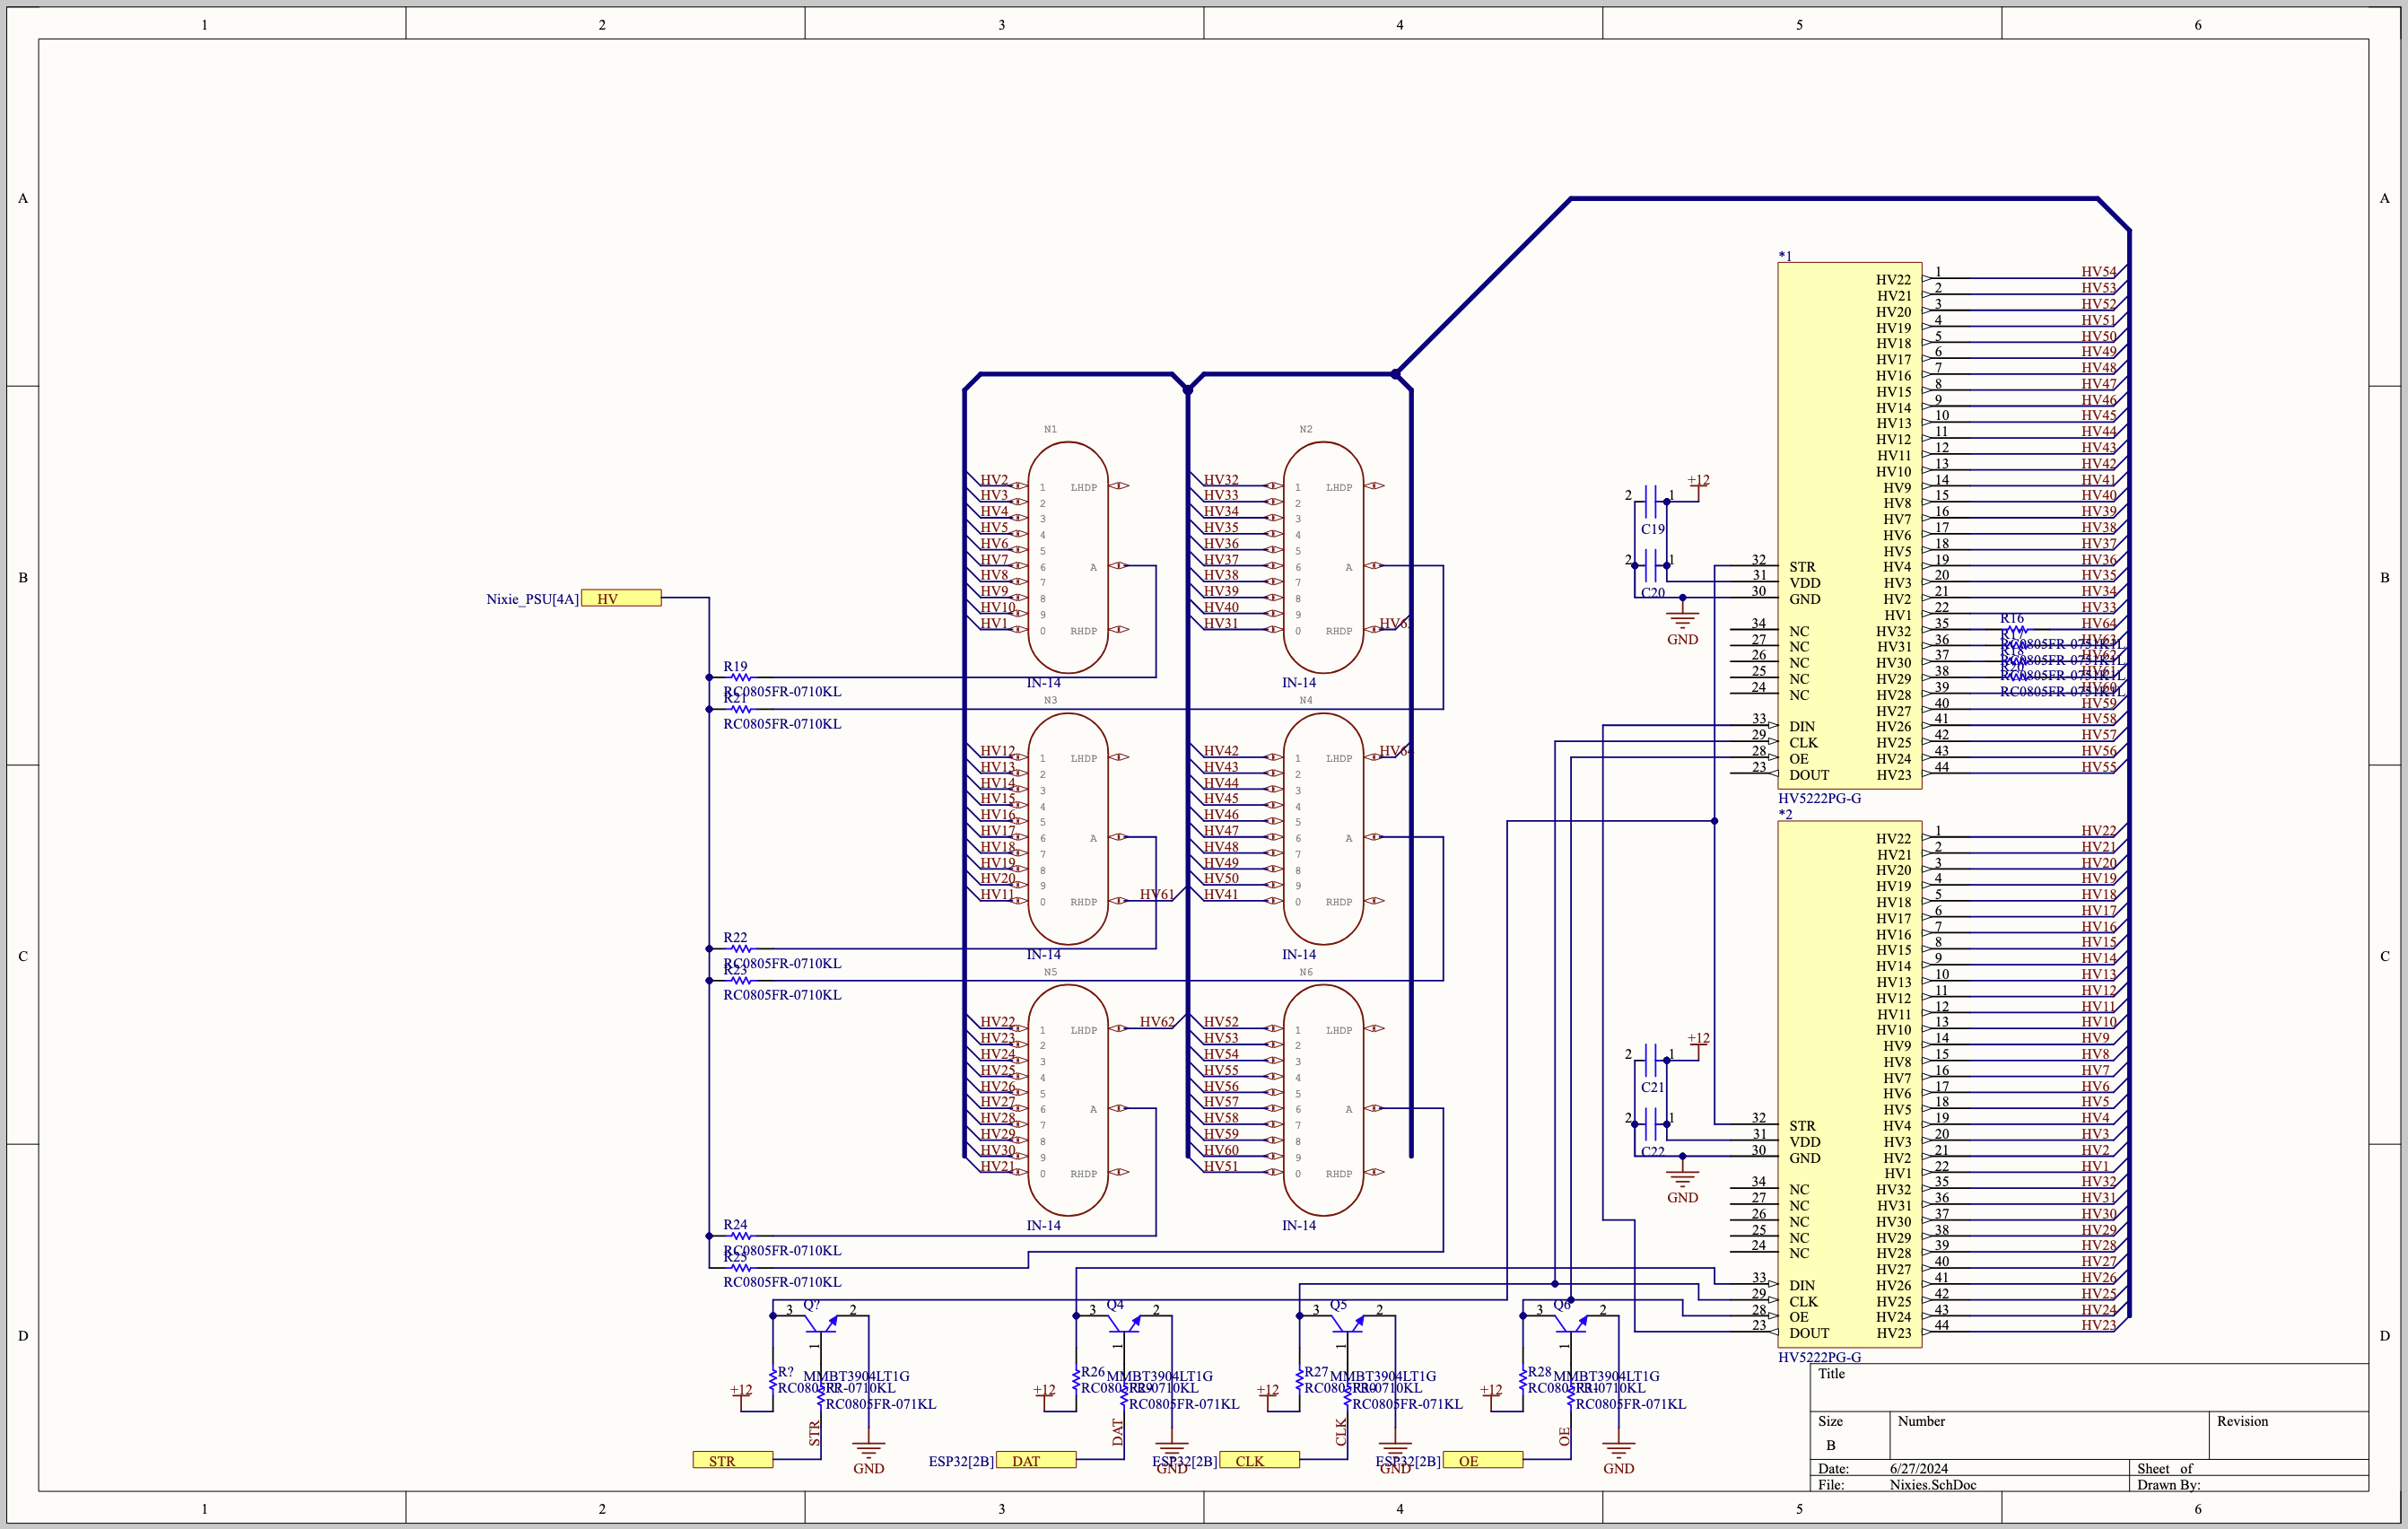Select the N2 nixie tube symbol
This screenshot has height=1529, width=2408.
tap(1323, 558)
